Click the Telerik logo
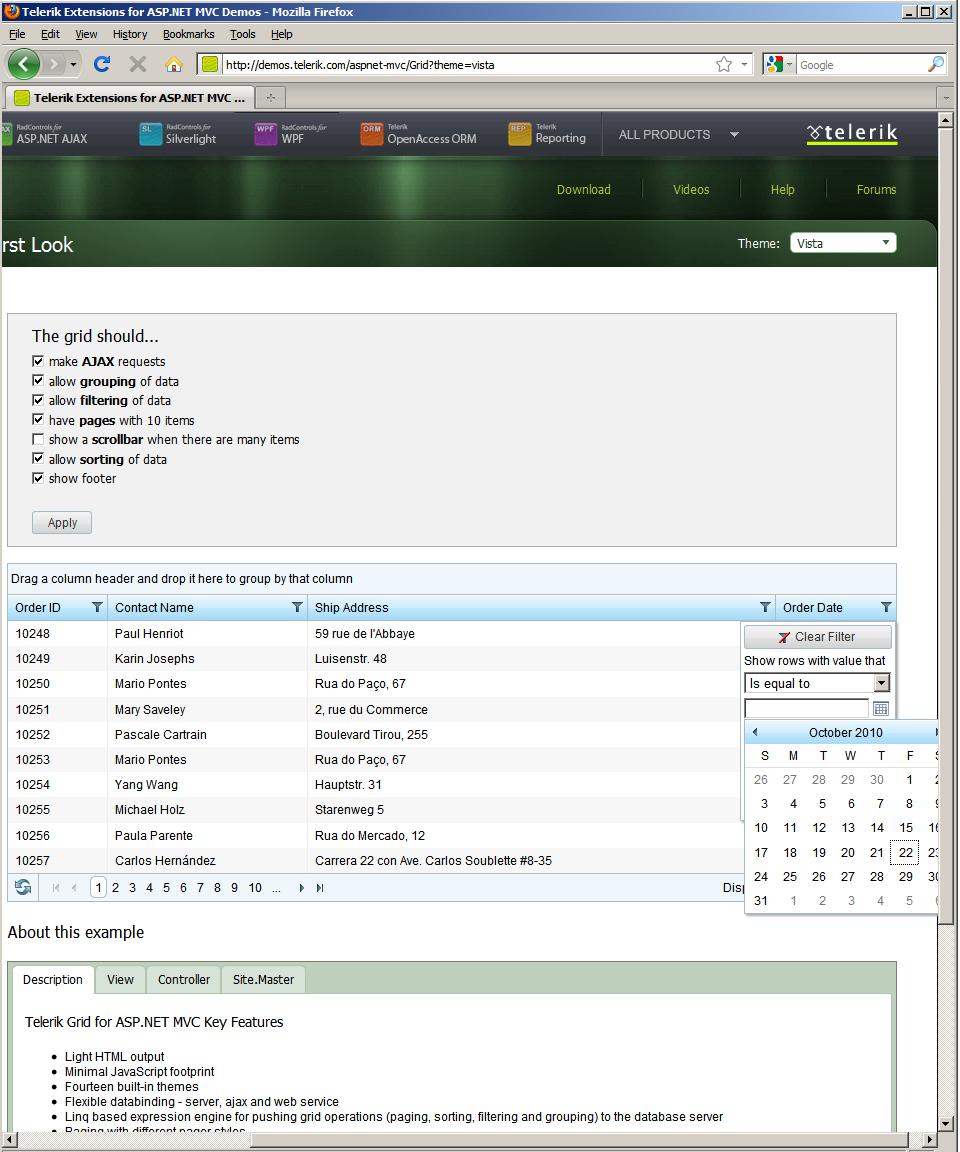960x1152 pixels. [852, 133]
